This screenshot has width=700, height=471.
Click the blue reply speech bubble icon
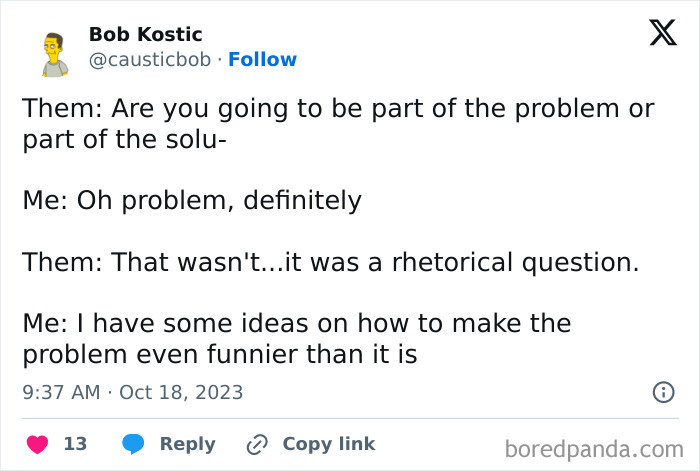(132, 443)
